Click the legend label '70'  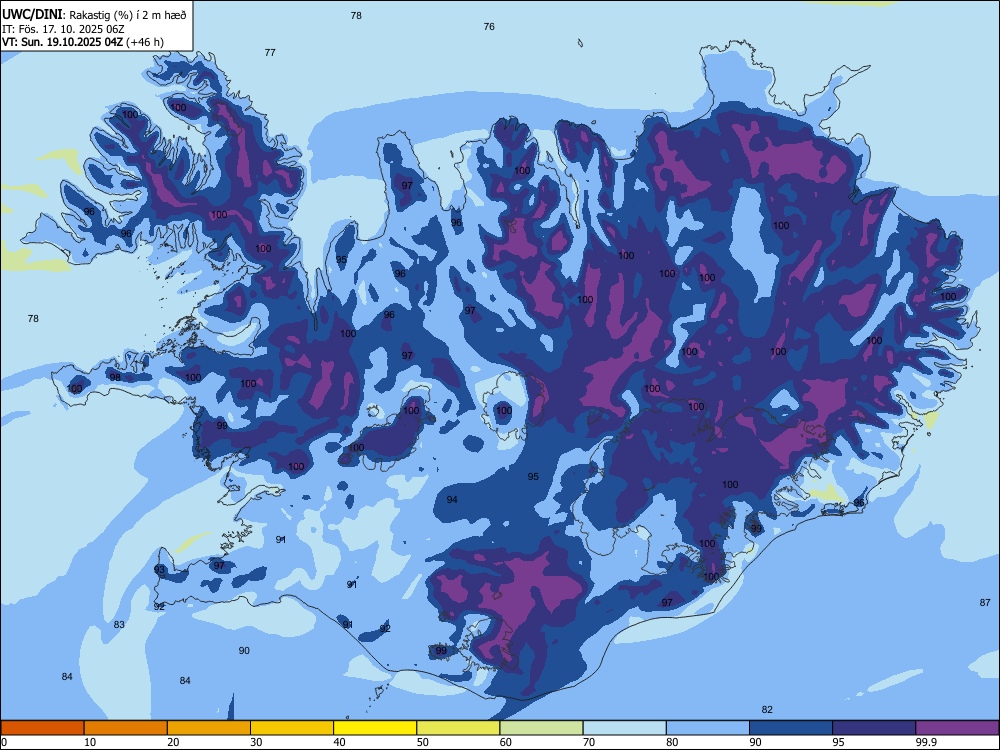pyautogui.click(x=589, y=742)
